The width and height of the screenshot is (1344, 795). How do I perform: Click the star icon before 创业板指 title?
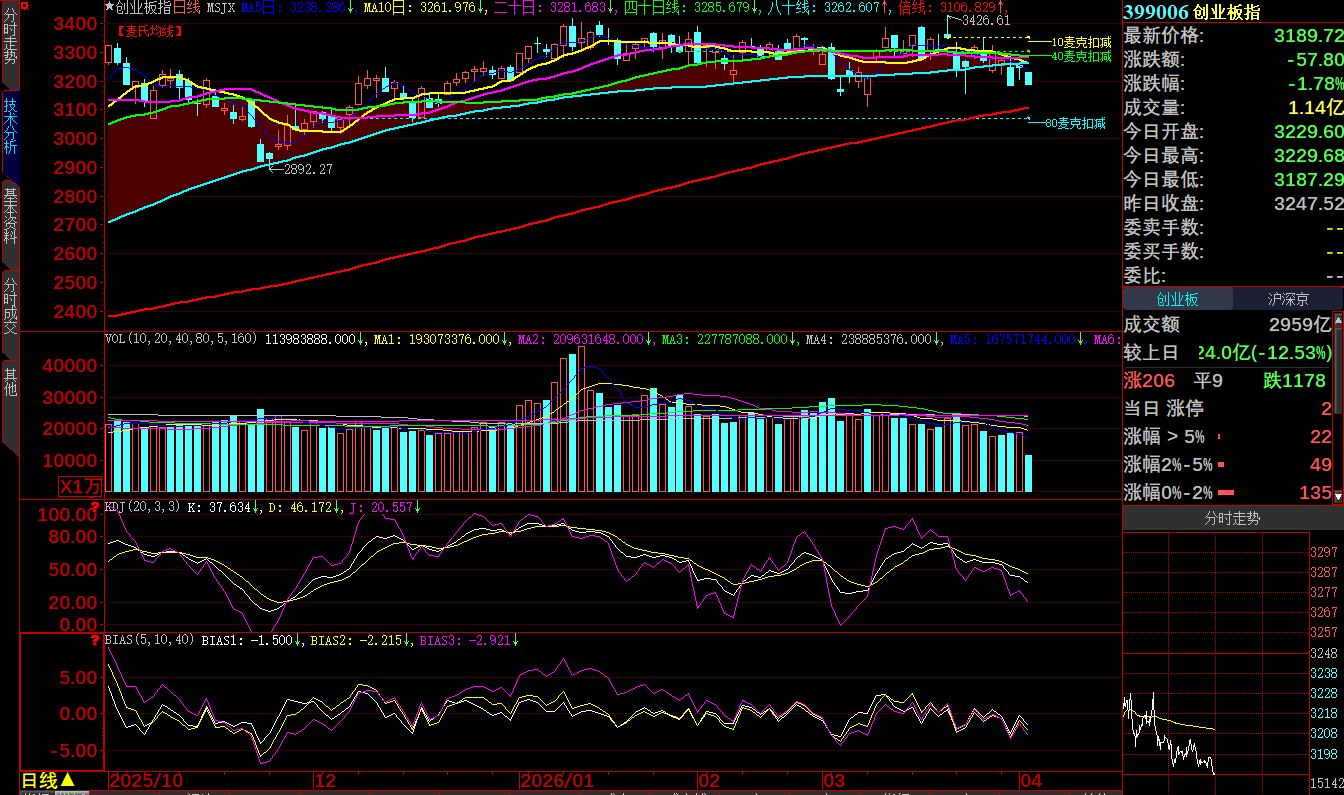110,7
